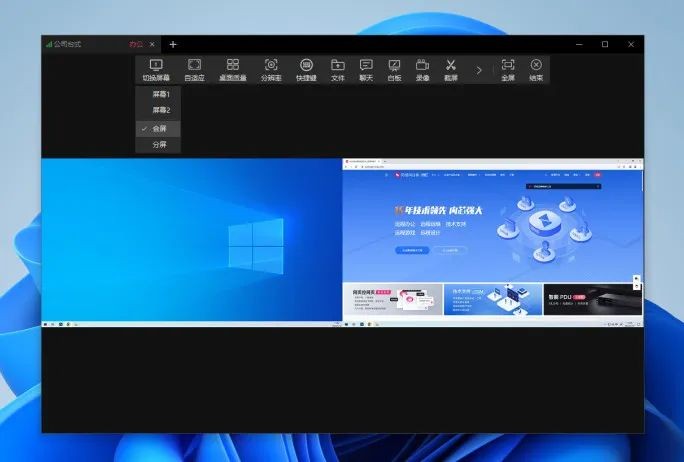Image resolution: width=684 pixels, height=462 pixels.
Task: Click the outlined button beside blue download button
Action: point(450,250)
